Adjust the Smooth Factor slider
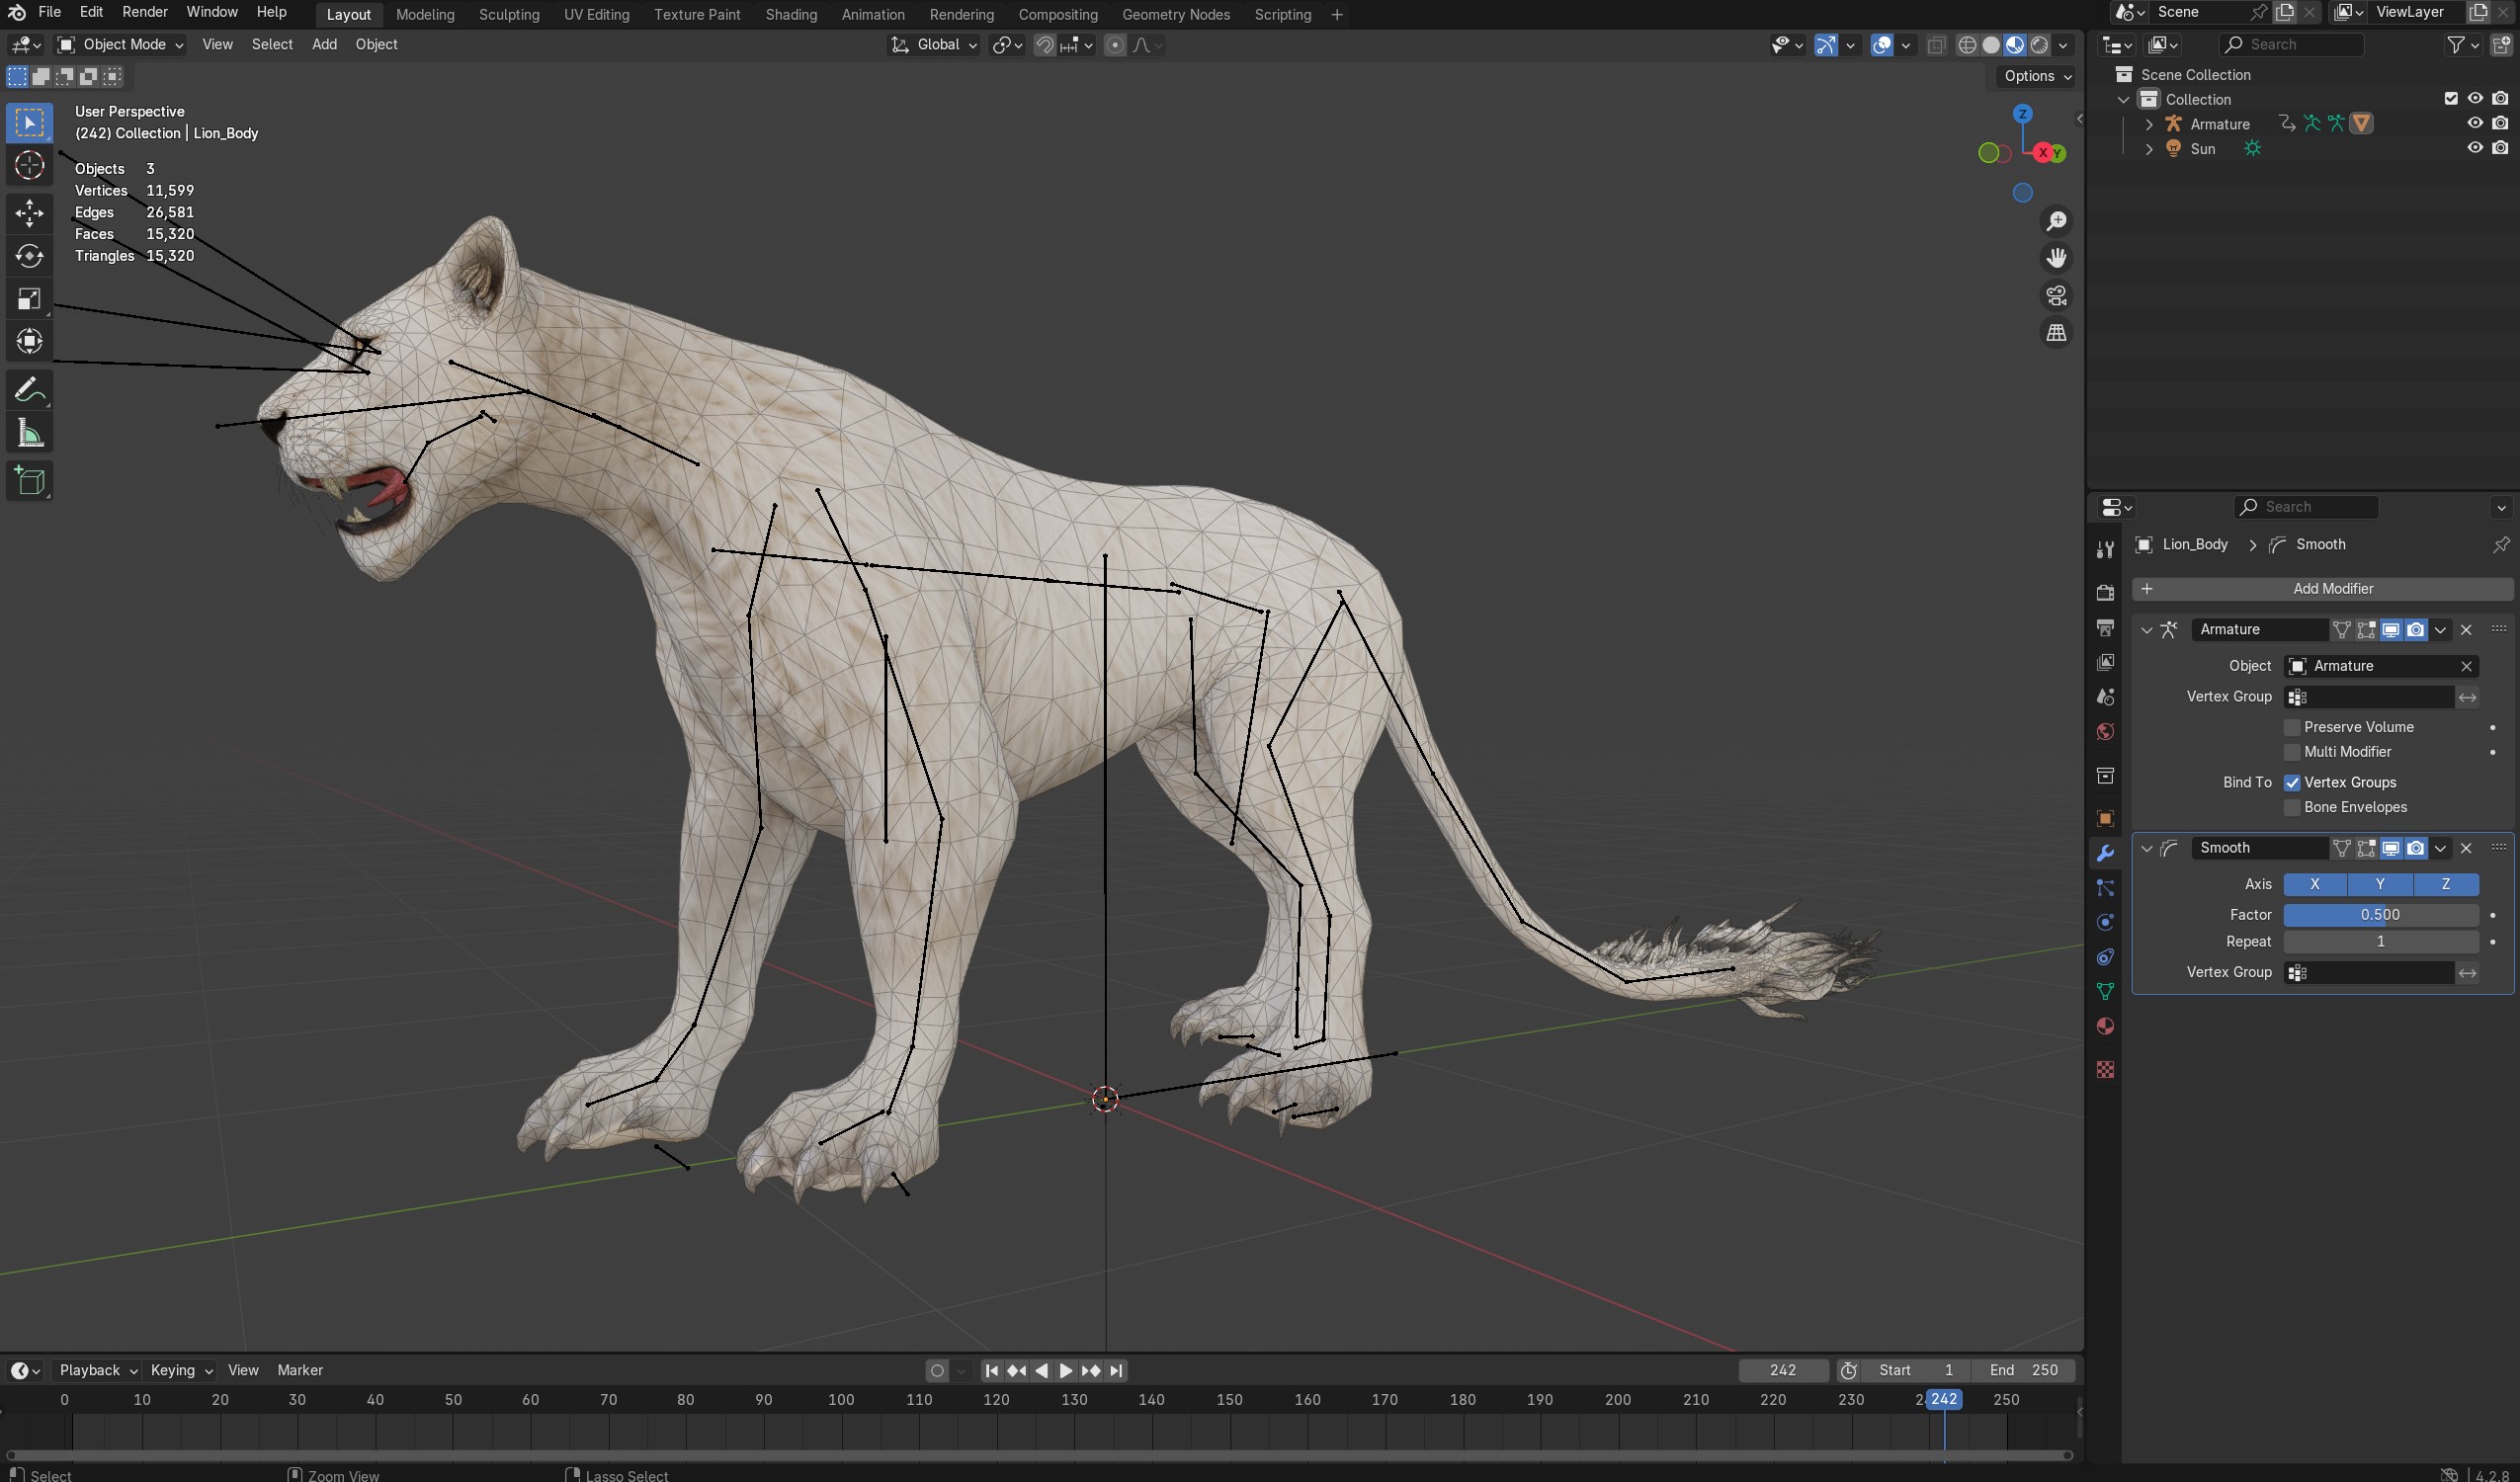The width and height of the screenshot is (2520, 1482). tap(2379, 914)
